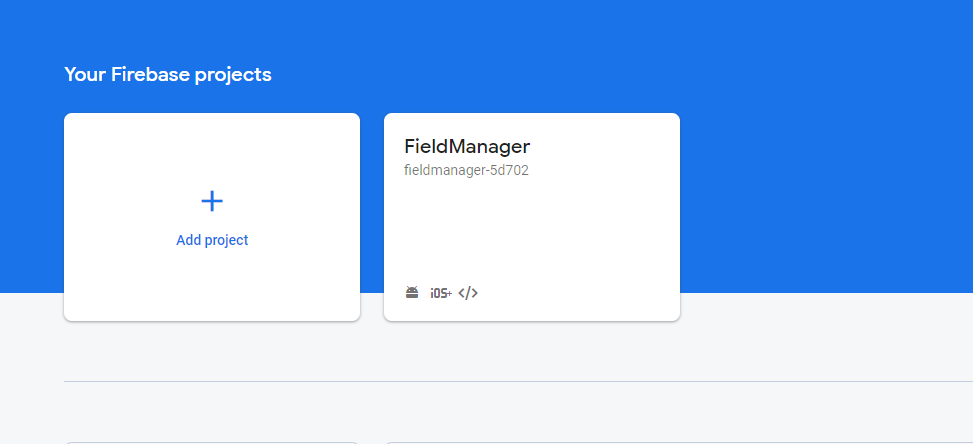Click gray gap between Add project and FieldManager cards

372,307
